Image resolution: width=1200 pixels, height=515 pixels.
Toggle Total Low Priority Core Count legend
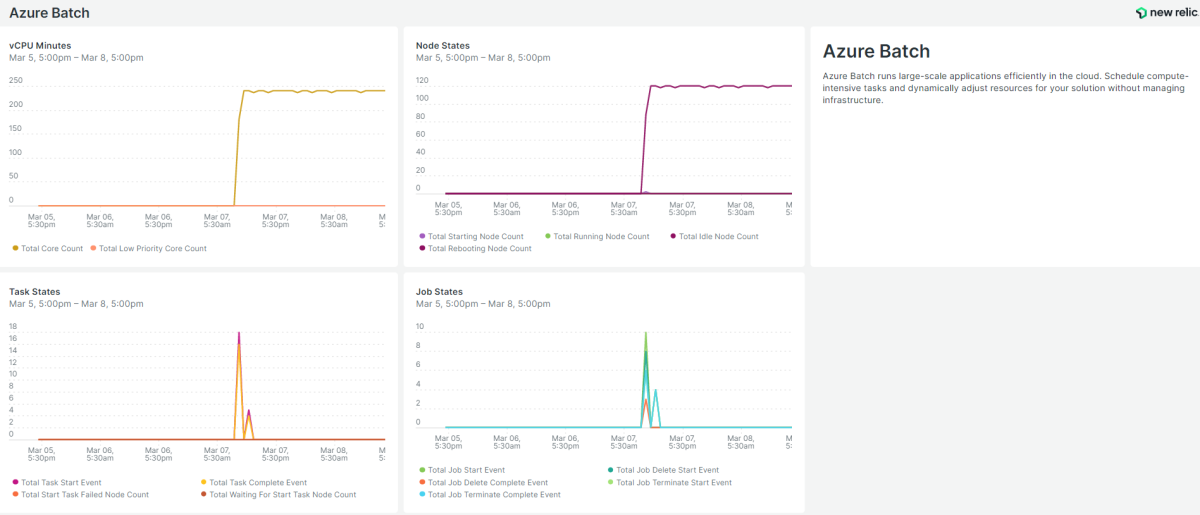[x=148, y=248]
